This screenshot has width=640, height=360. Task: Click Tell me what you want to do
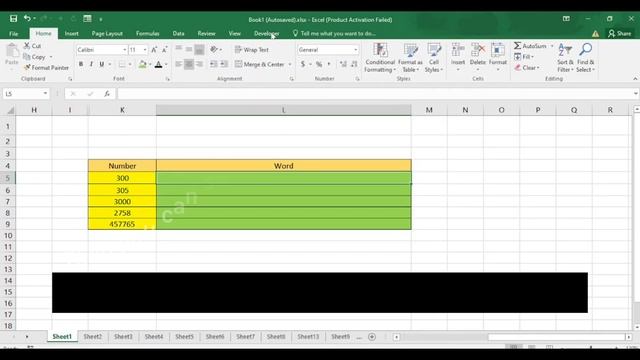[x=334, y=33]
